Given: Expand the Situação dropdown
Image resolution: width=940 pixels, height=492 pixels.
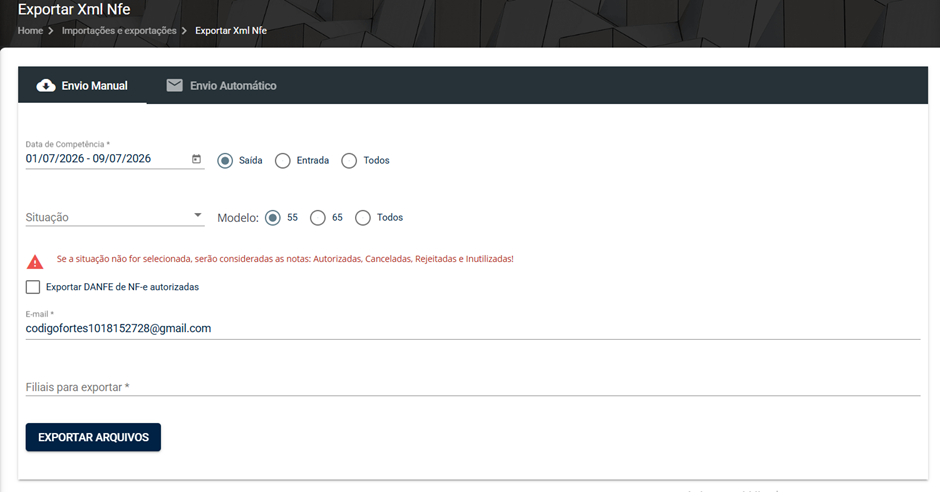Looking at the screenshot, I should pos(115,217).
